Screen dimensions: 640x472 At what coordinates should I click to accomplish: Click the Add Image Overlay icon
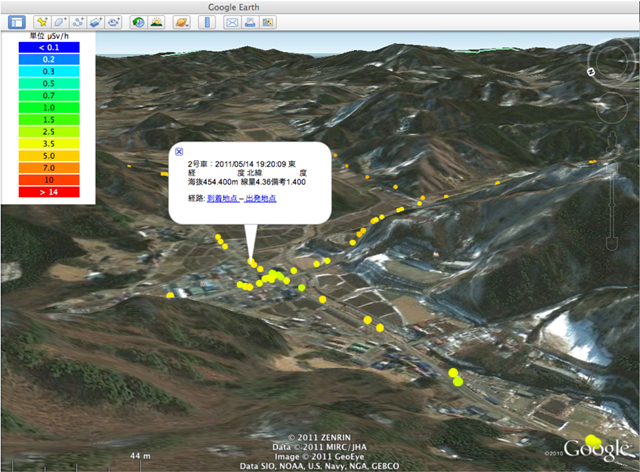click(x=96, y=21)
